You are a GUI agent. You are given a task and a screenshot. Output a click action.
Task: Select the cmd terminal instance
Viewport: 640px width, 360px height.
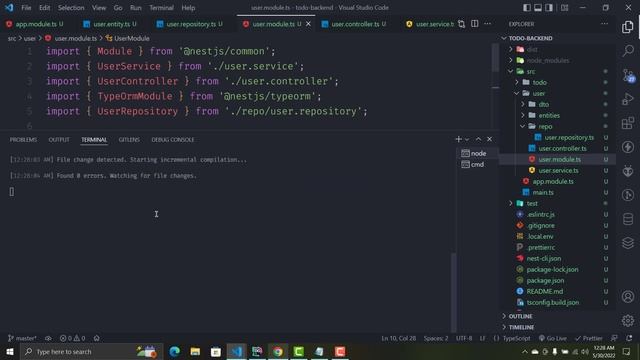pos(477,164)
